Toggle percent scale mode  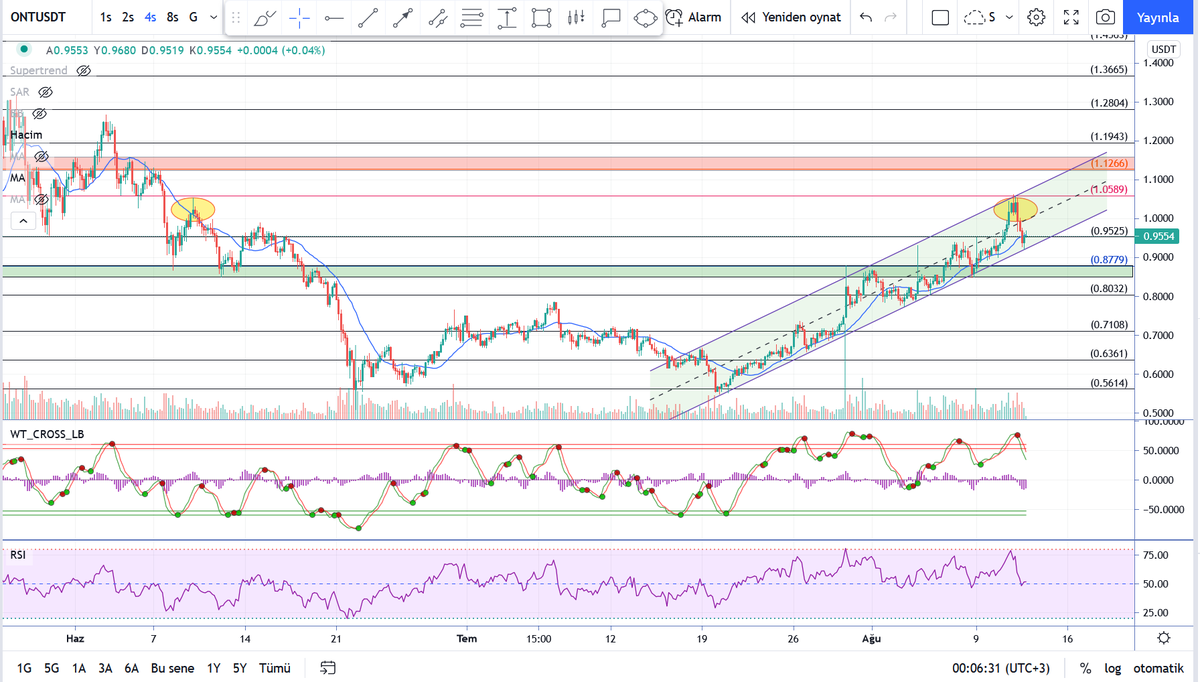pyautogui.click(x=1085, y=667)
